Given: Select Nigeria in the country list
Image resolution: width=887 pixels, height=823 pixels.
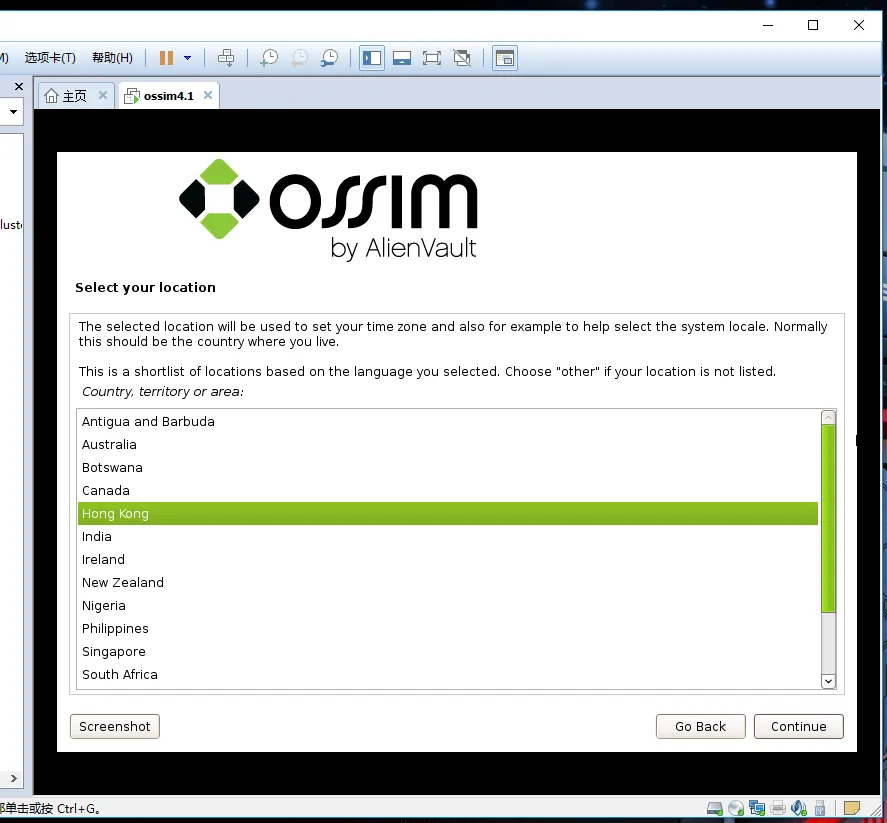Looking at the screenshot, I should pyautogui.click(x=448, y=605).
